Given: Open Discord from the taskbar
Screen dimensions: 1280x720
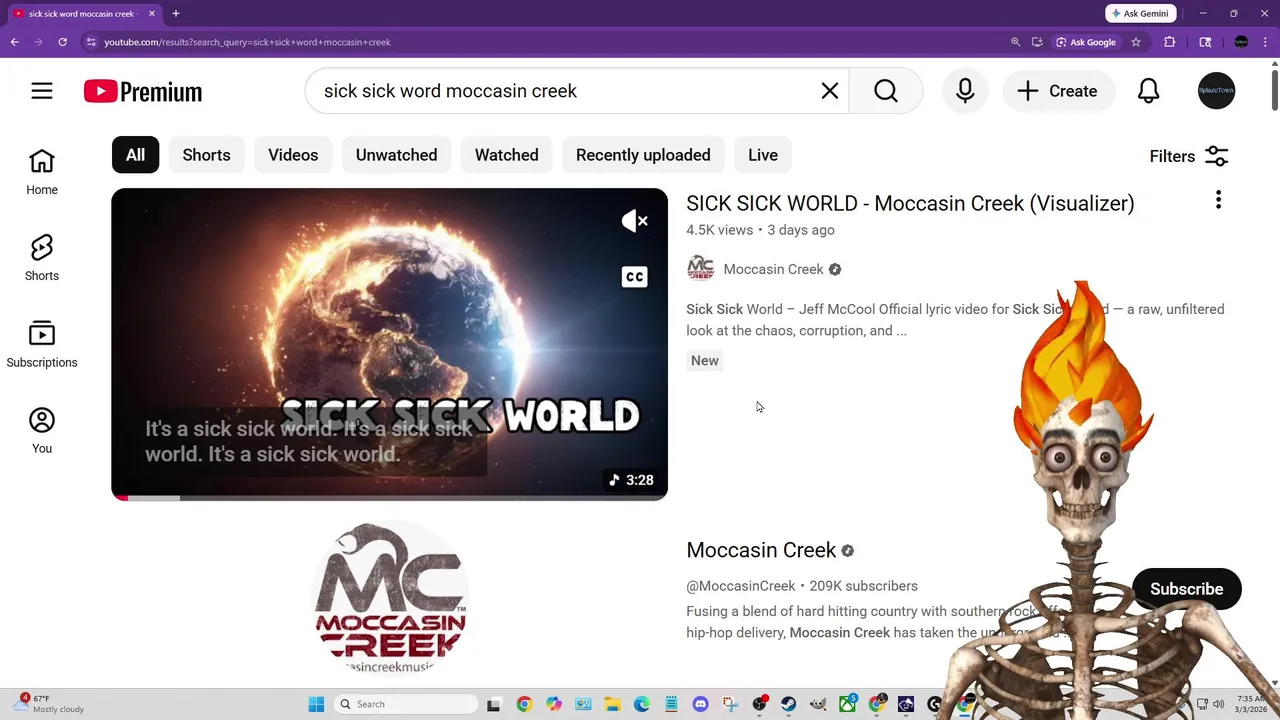Looking at the screenshot, I should click(700, 704).
